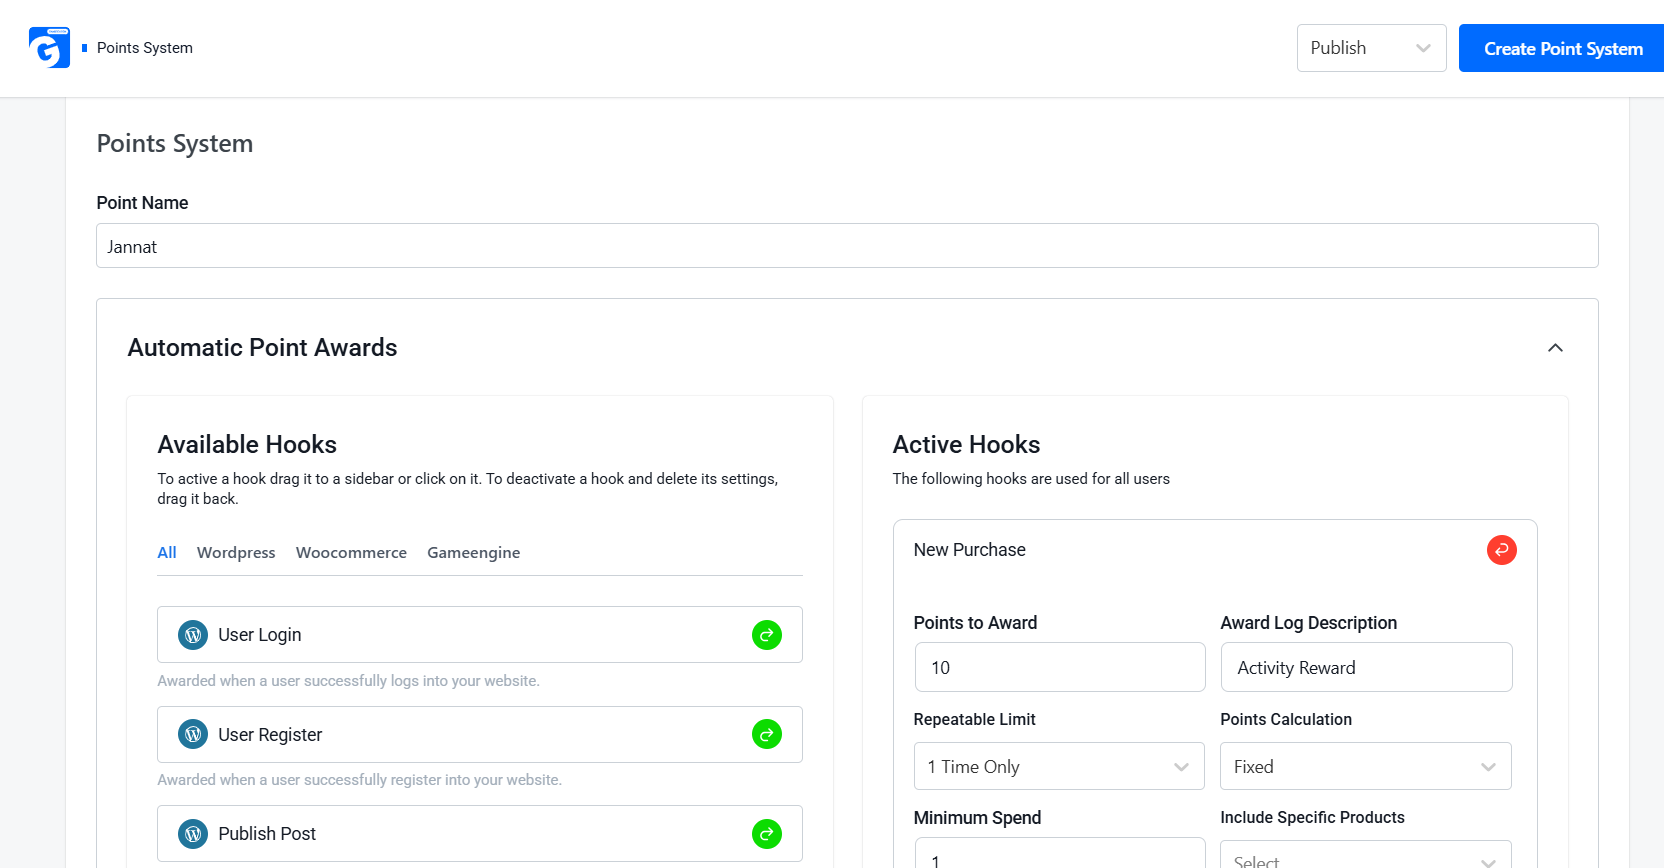
Task: Click the New Purchase hook title
Action: 970,550
